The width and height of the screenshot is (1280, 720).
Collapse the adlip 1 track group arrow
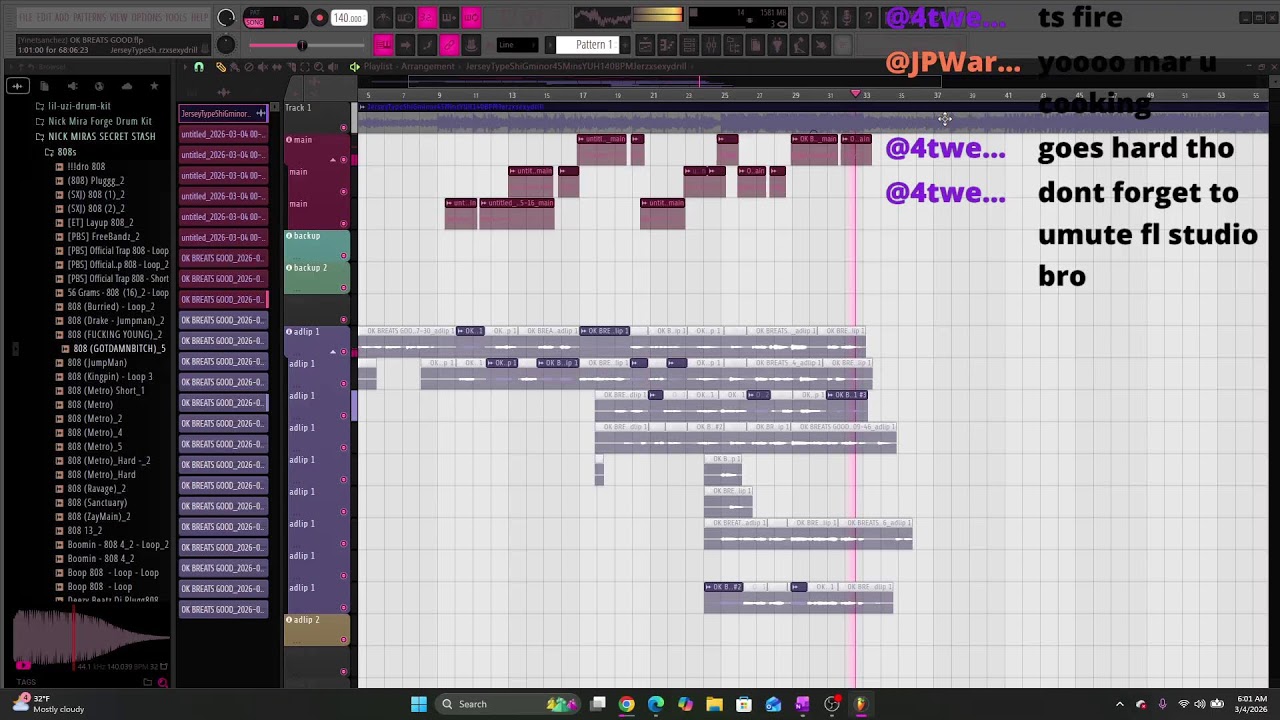tap(334, 352)
